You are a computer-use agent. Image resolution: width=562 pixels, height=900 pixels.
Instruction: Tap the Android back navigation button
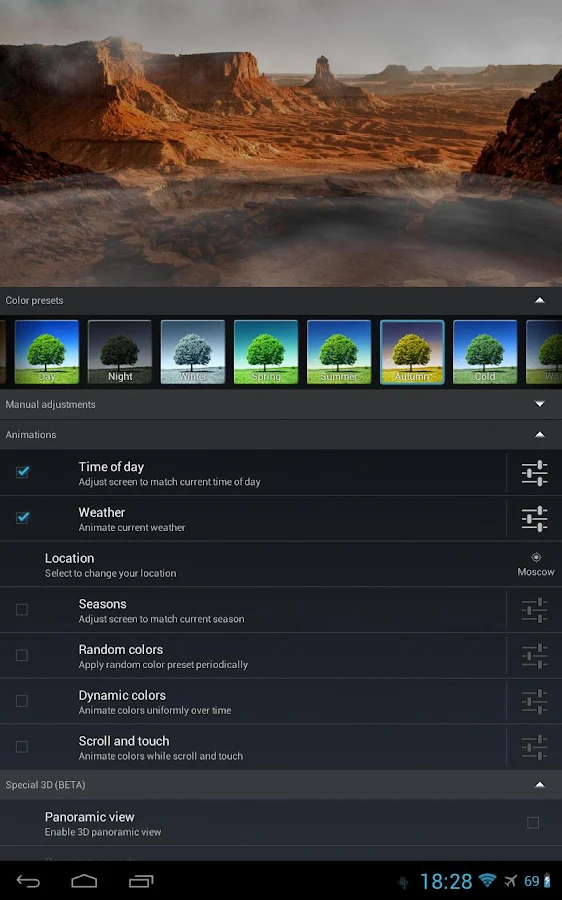28,881
